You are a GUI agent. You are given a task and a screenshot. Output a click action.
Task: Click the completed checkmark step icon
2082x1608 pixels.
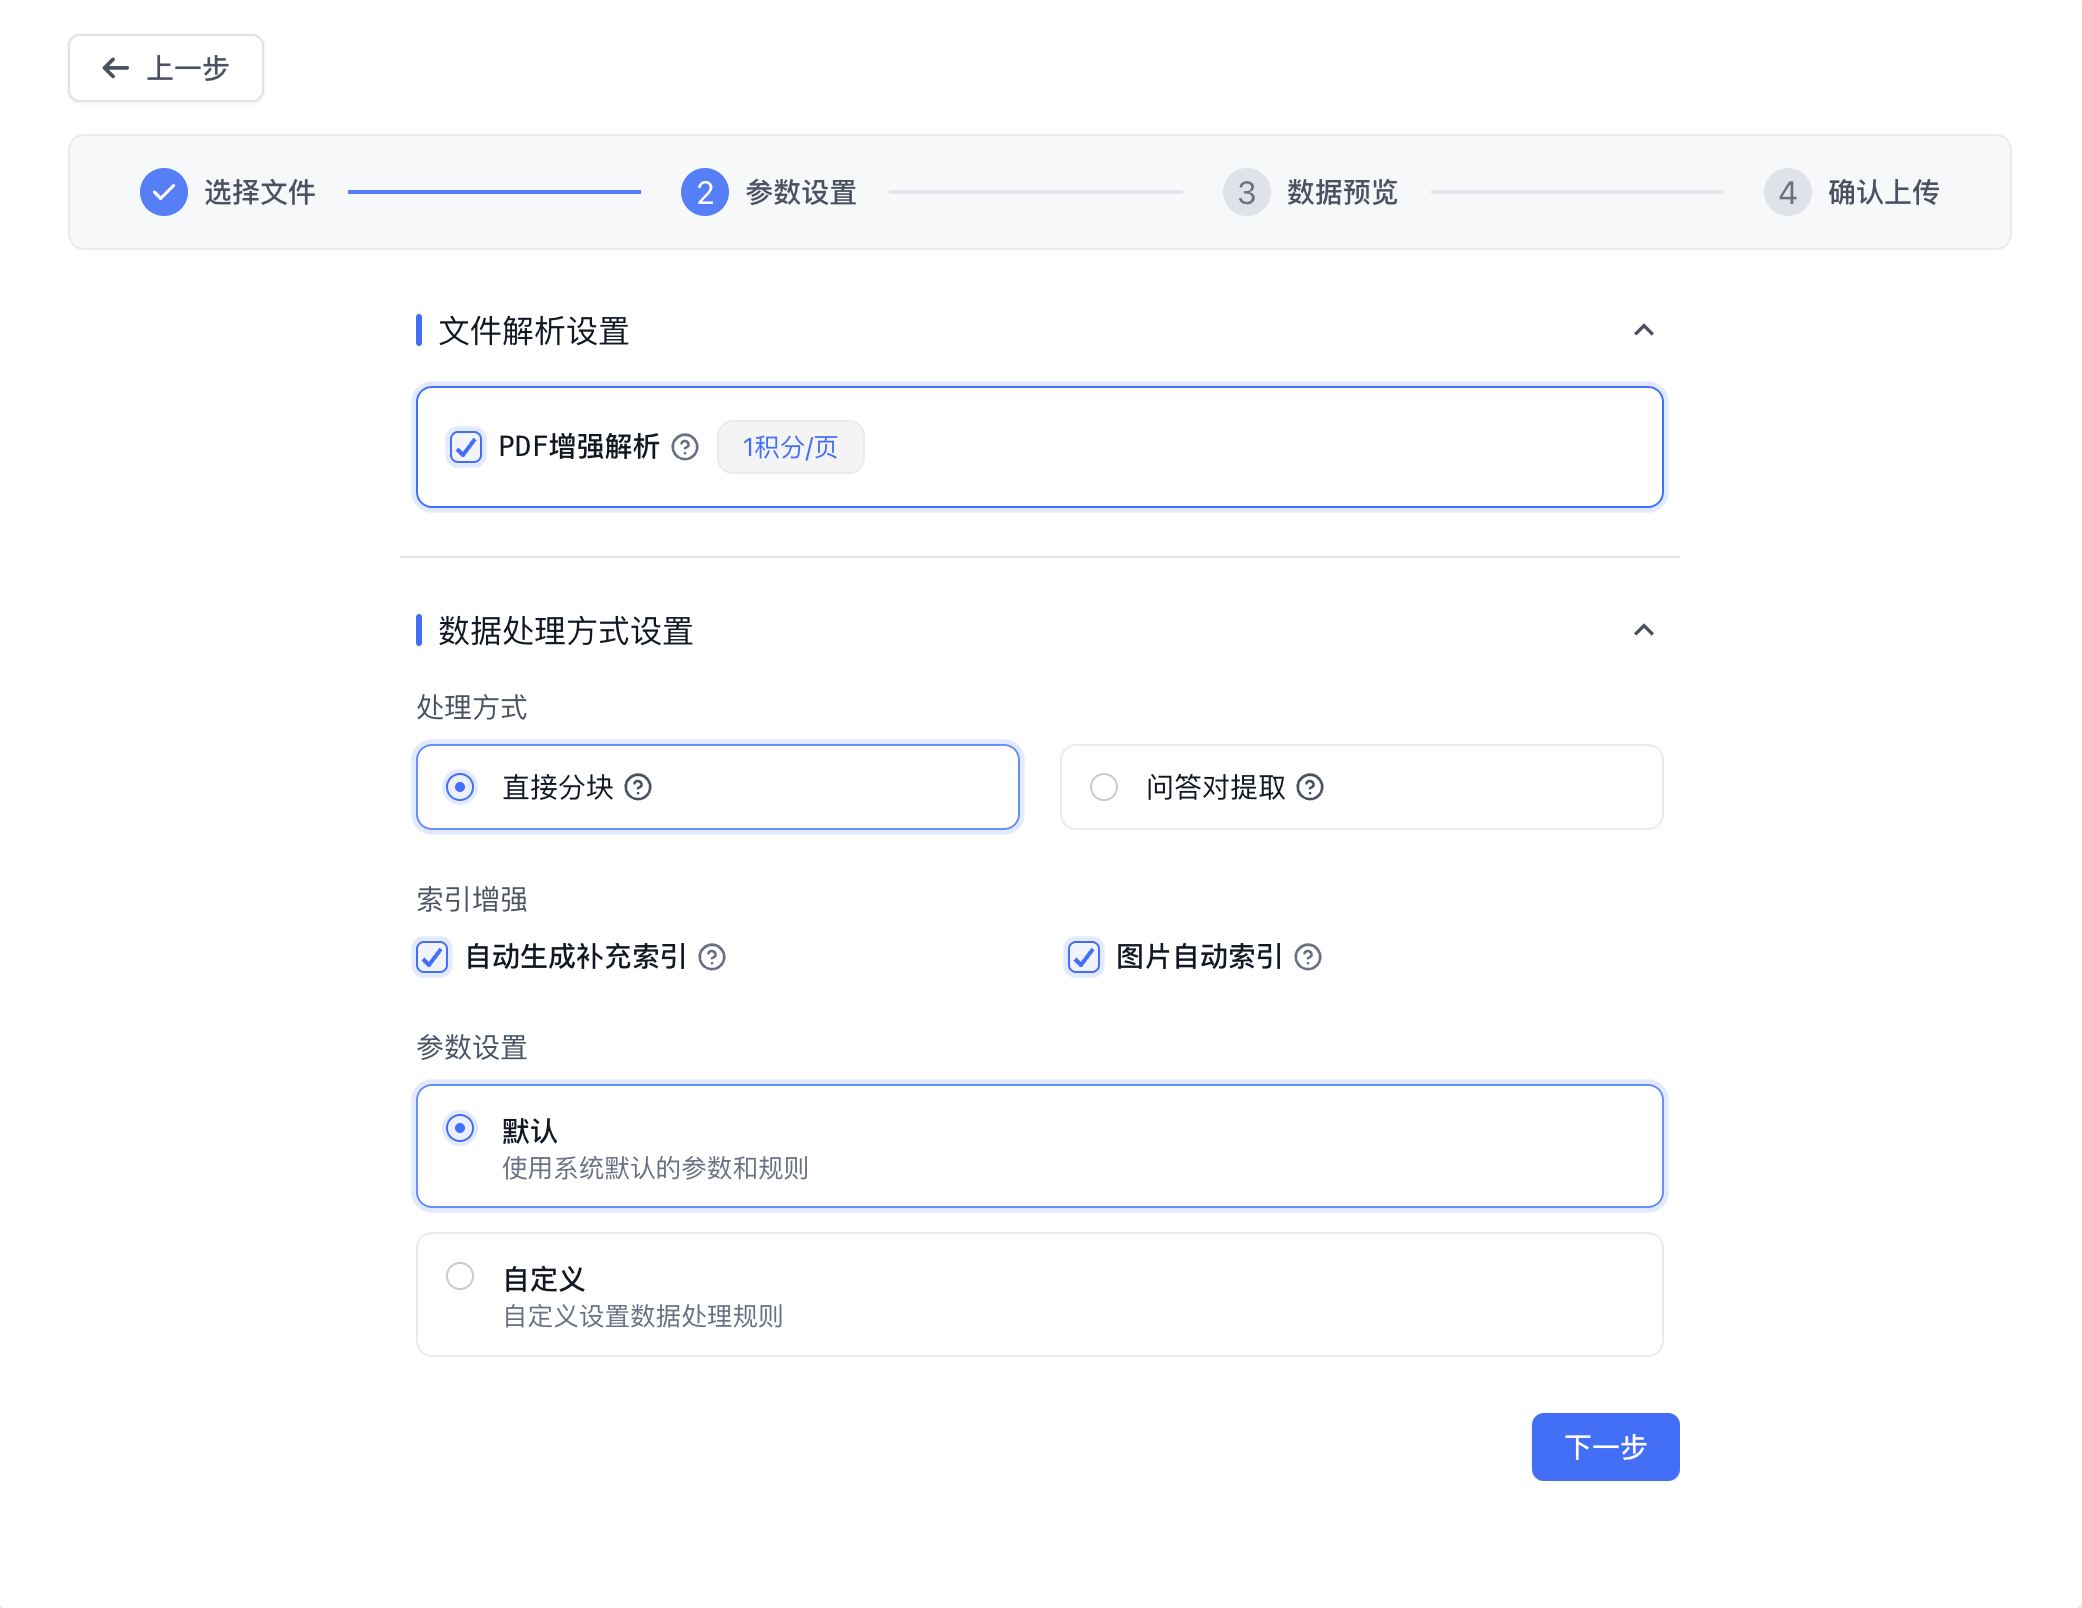click(x=164, y=192)
